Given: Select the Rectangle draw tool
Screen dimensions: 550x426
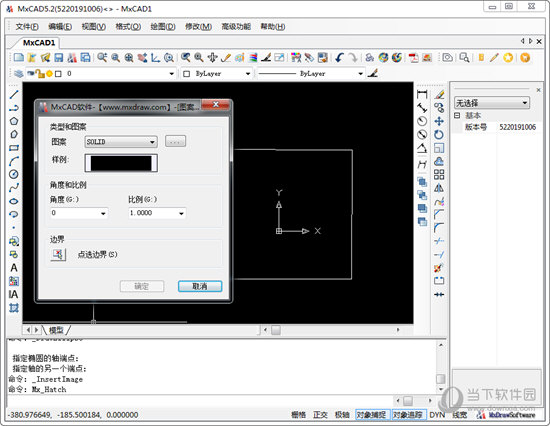Looking at the screenshot, I should (x=14, y=148).
